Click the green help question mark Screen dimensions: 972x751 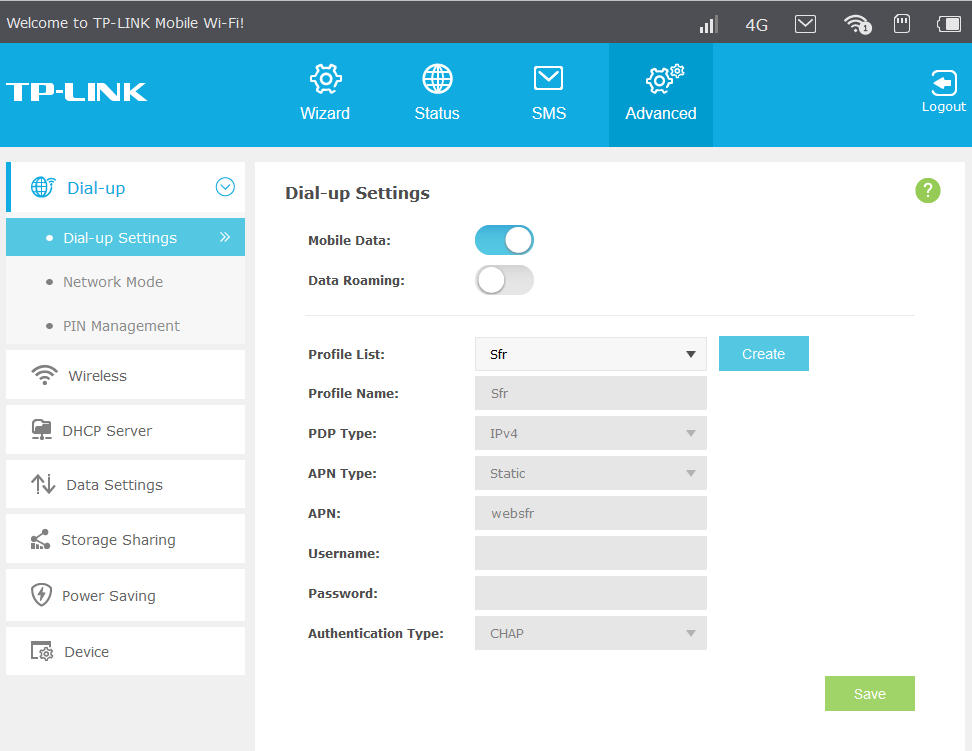(927, 190)
